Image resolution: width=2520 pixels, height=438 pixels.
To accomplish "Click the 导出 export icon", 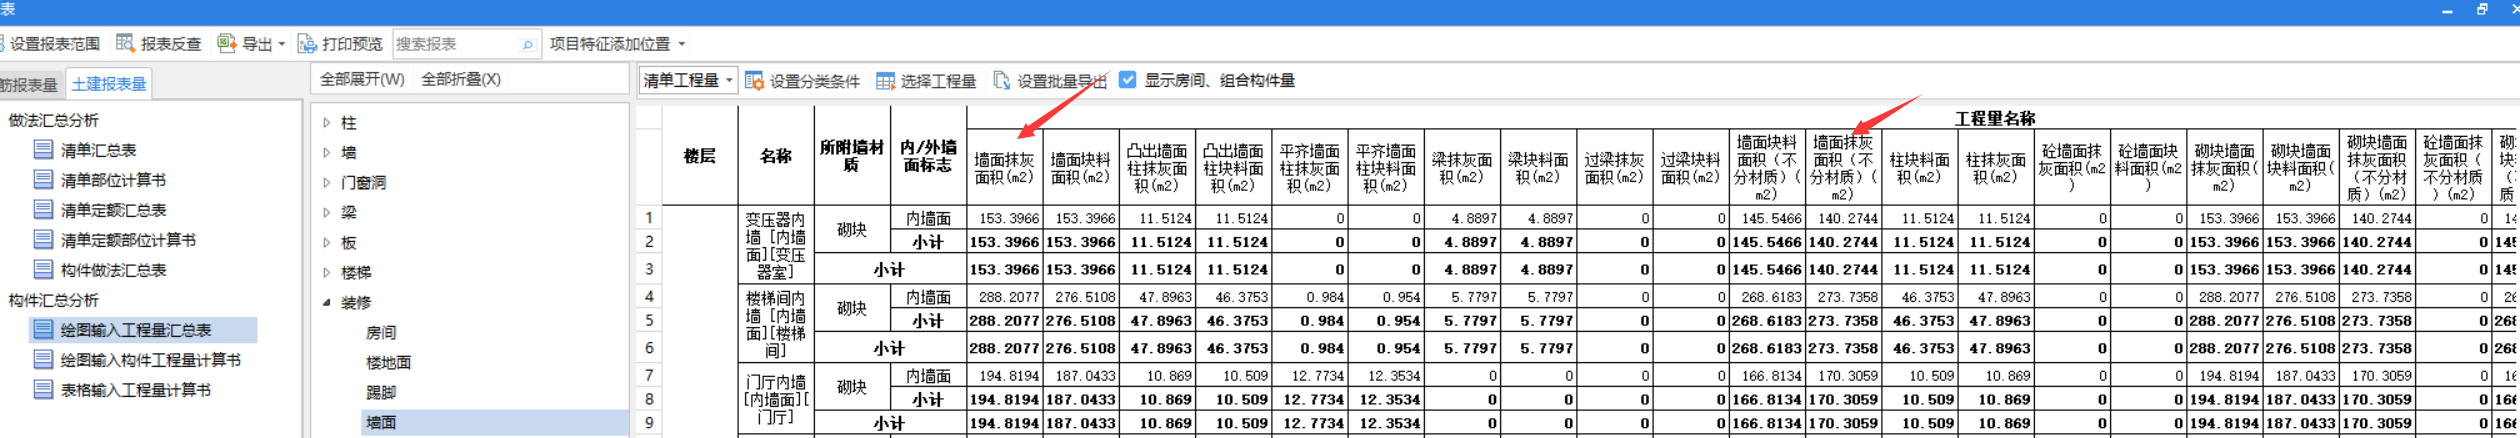I will pos(227,43).
